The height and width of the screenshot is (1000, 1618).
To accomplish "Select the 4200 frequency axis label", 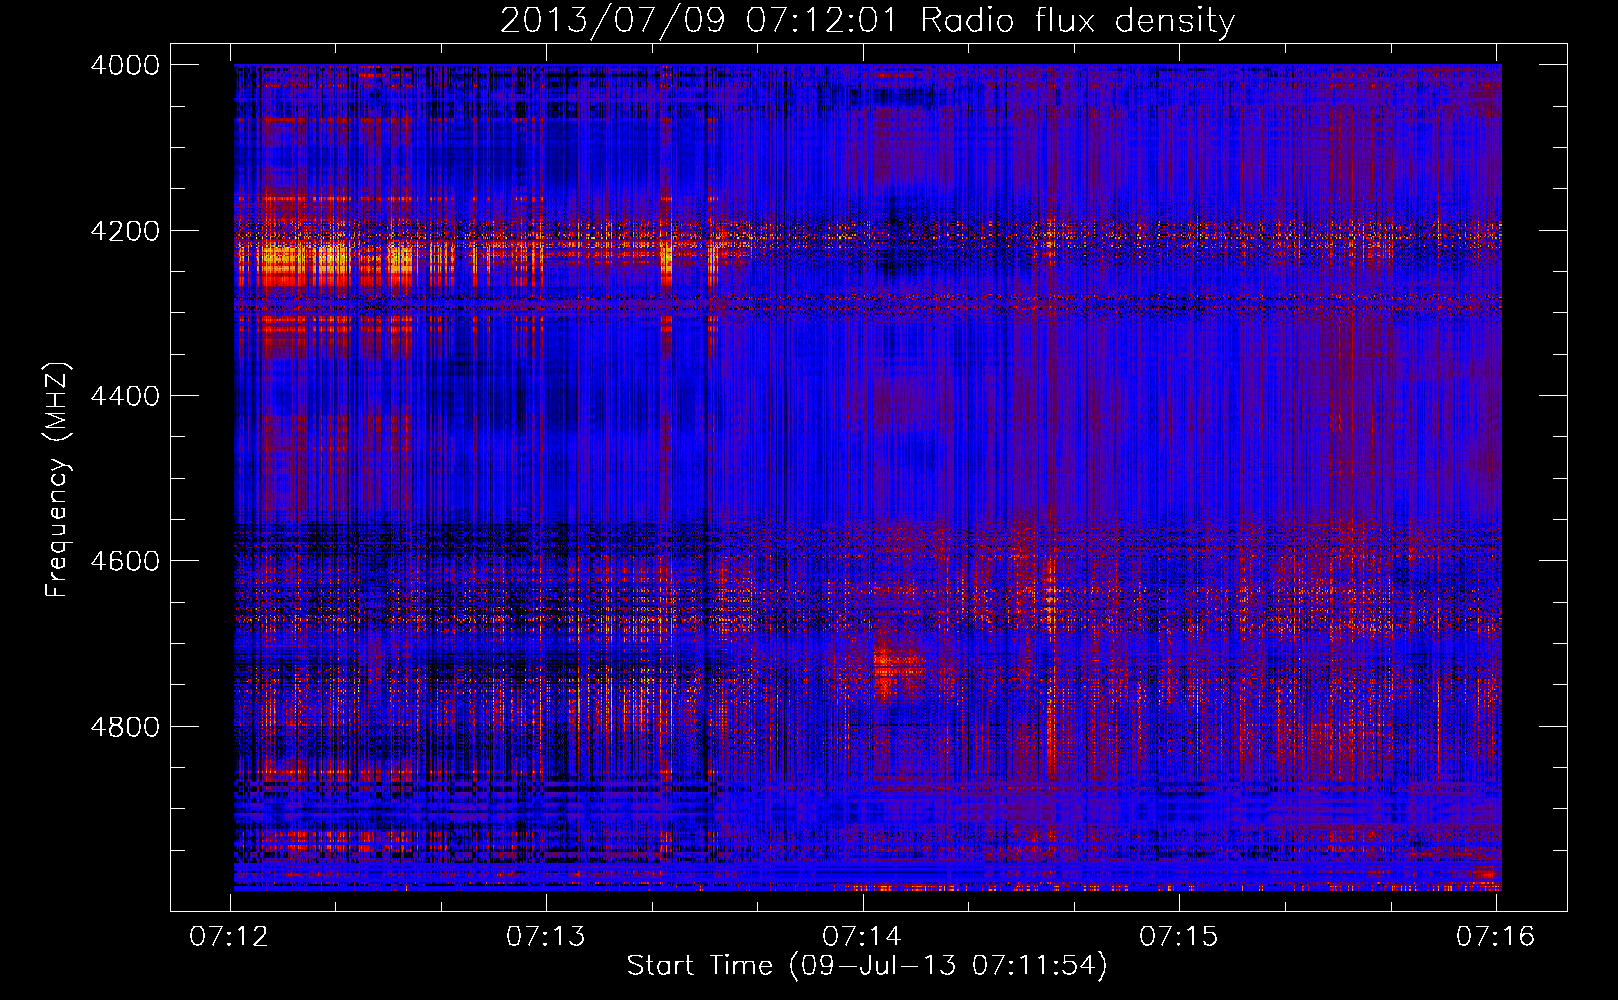I will 125,231.
